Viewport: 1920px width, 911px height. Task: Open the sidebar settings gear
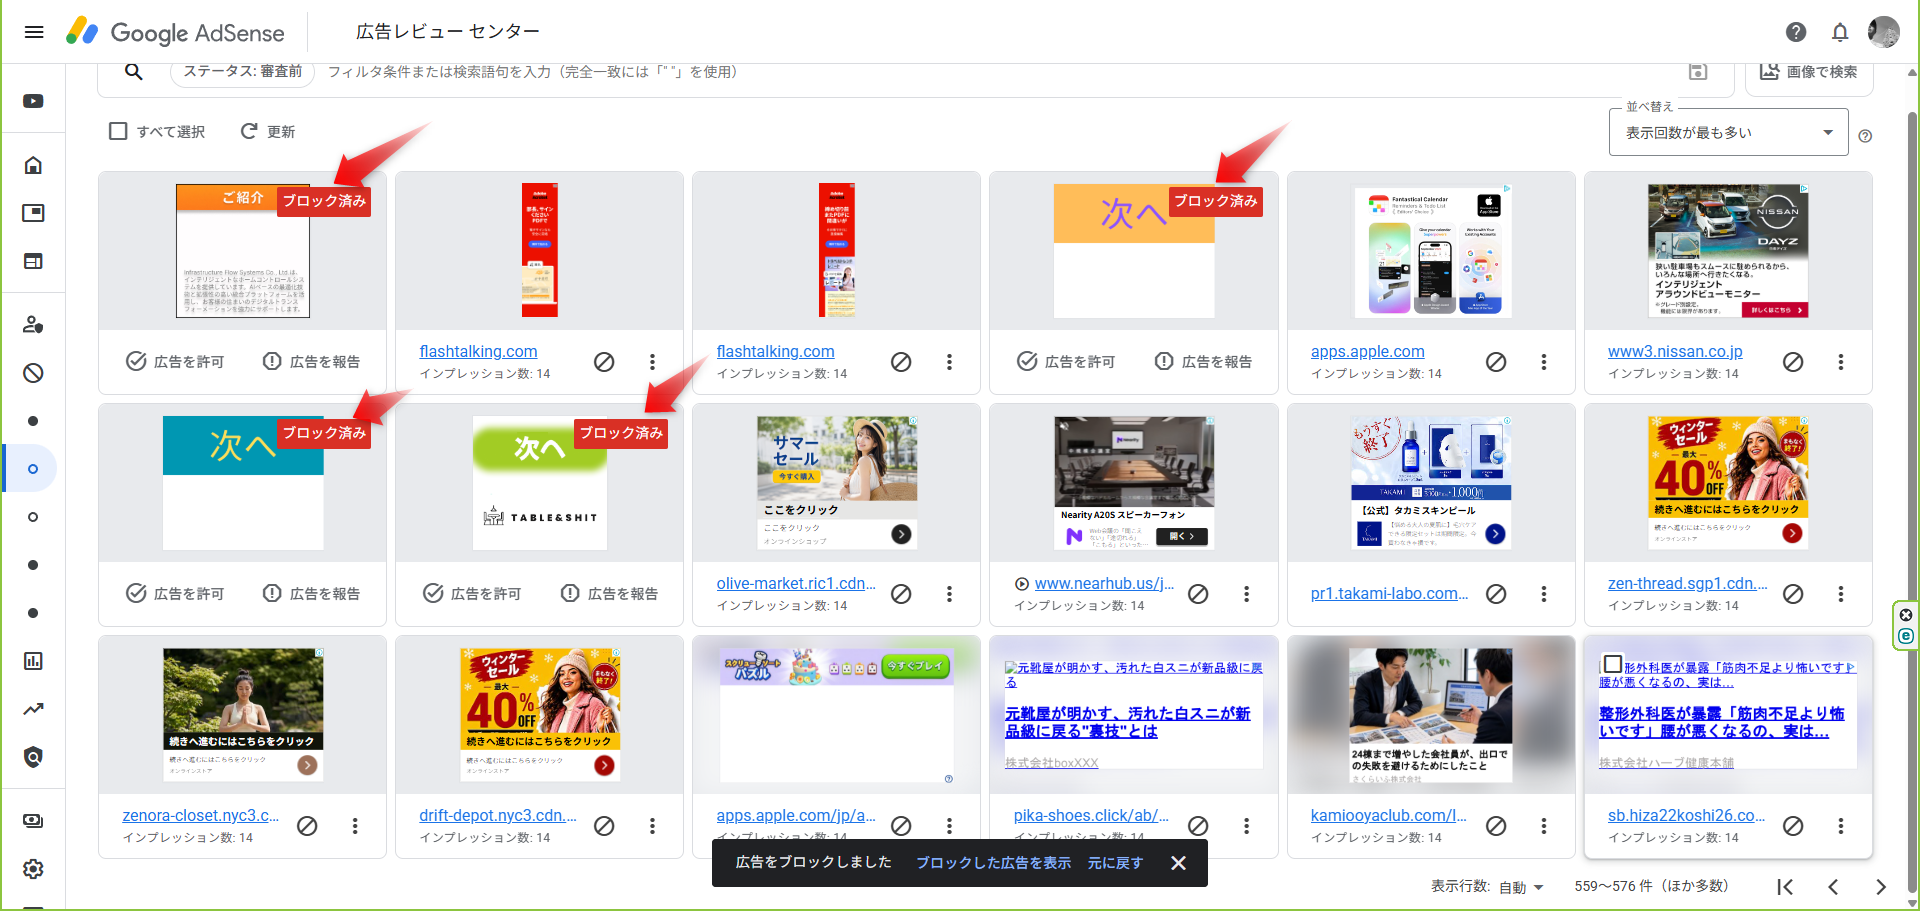[x=33, y=869]
